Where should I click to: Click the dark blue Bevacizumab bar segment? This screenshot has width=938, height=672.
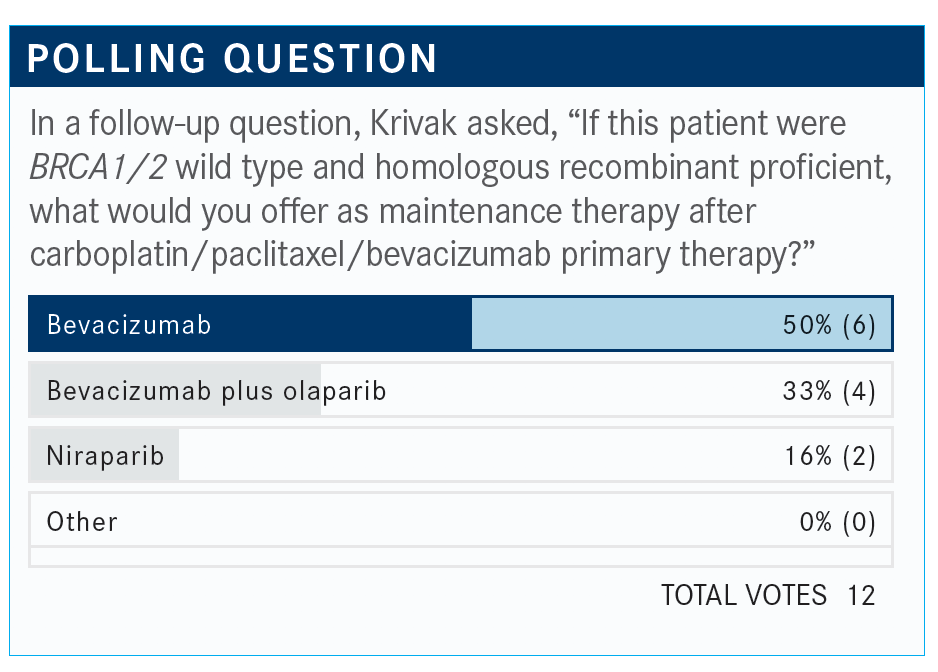tap(251, 324)
